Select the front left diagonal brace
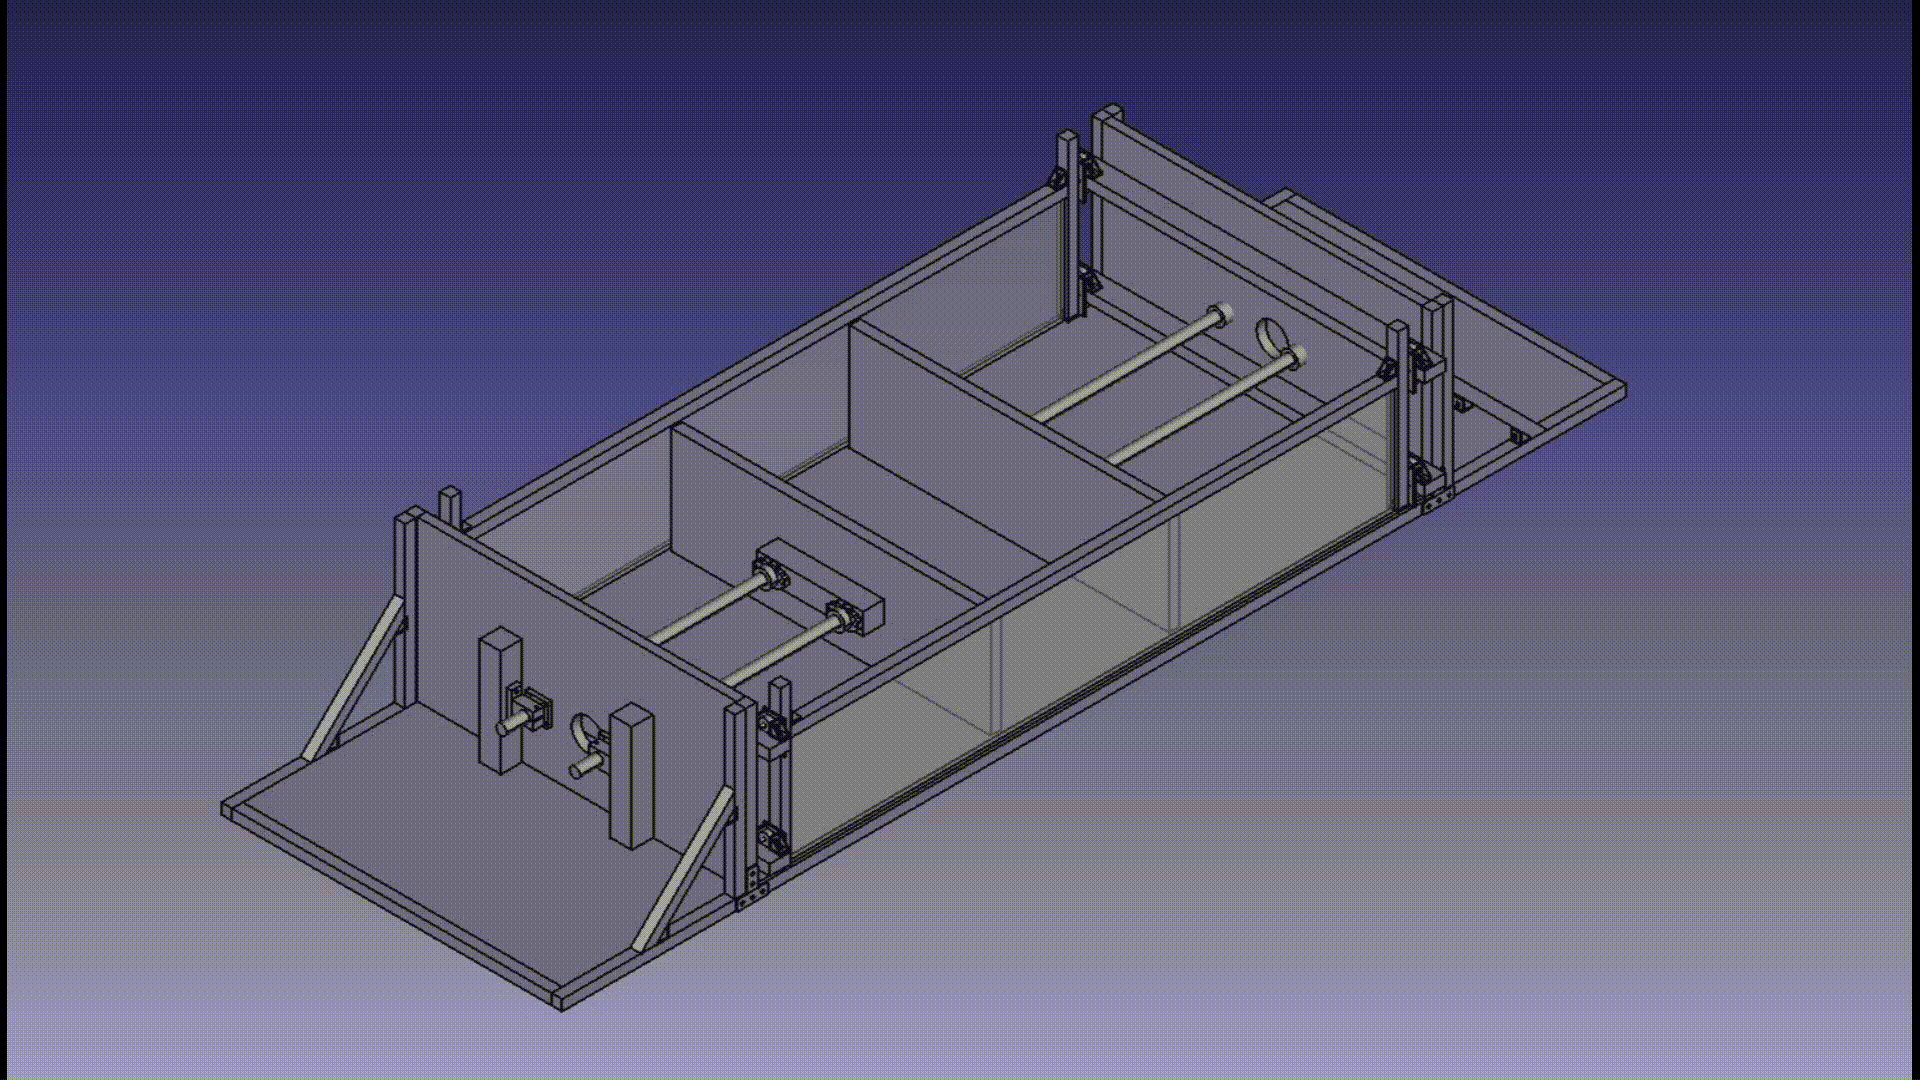 click(352, 680)
